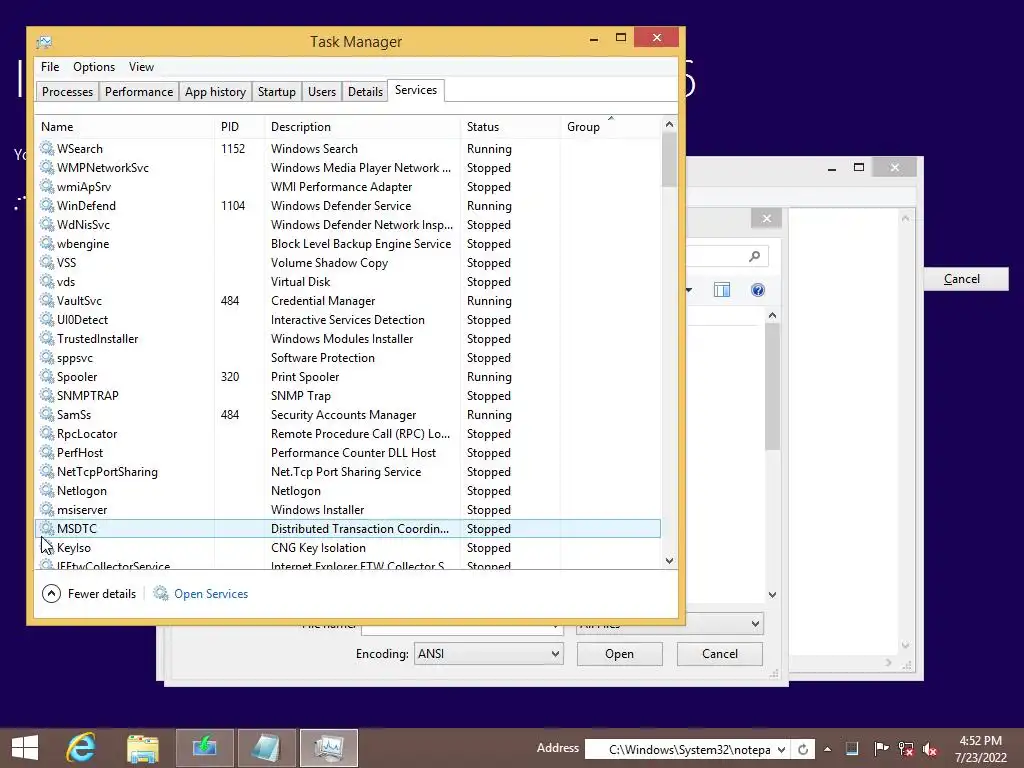Open the Encoding ANSI dropdown
This screenshot has height=768, width=1024.
pyautogui.click(x=488, y=654)
